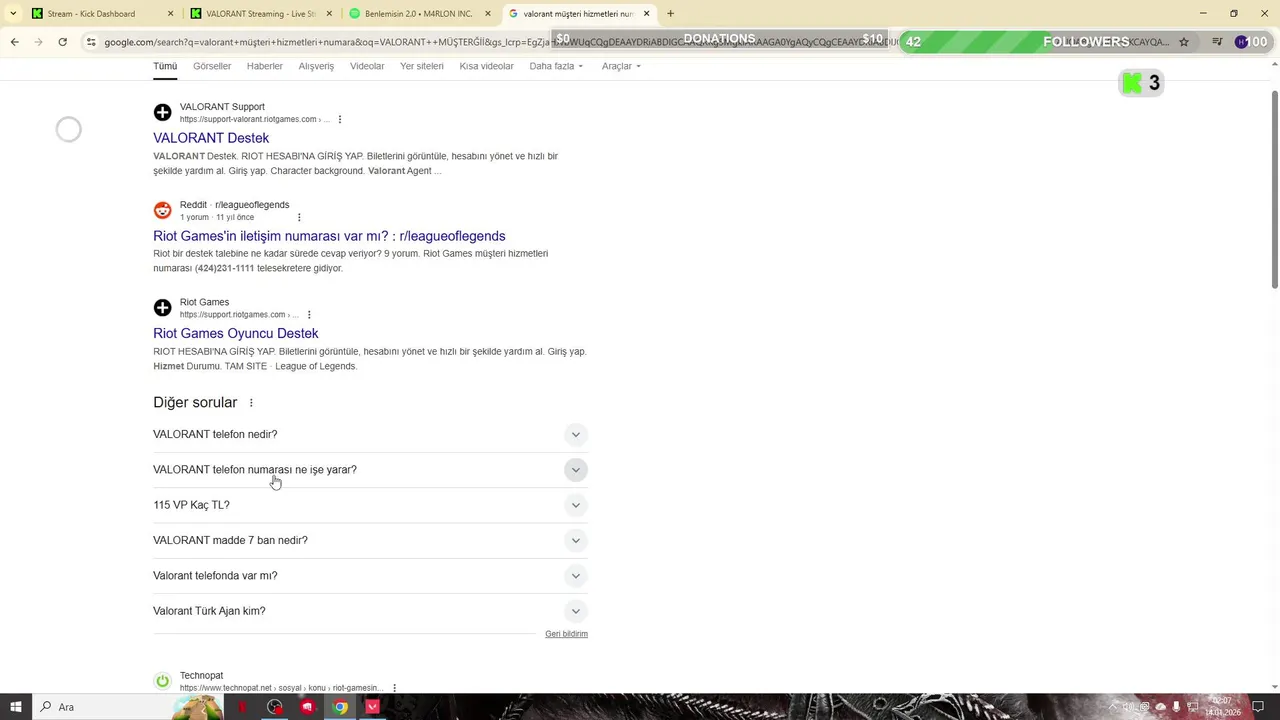1280x720 pixels.
Task: Open the notification center icon
Action: pos(1258,707)
